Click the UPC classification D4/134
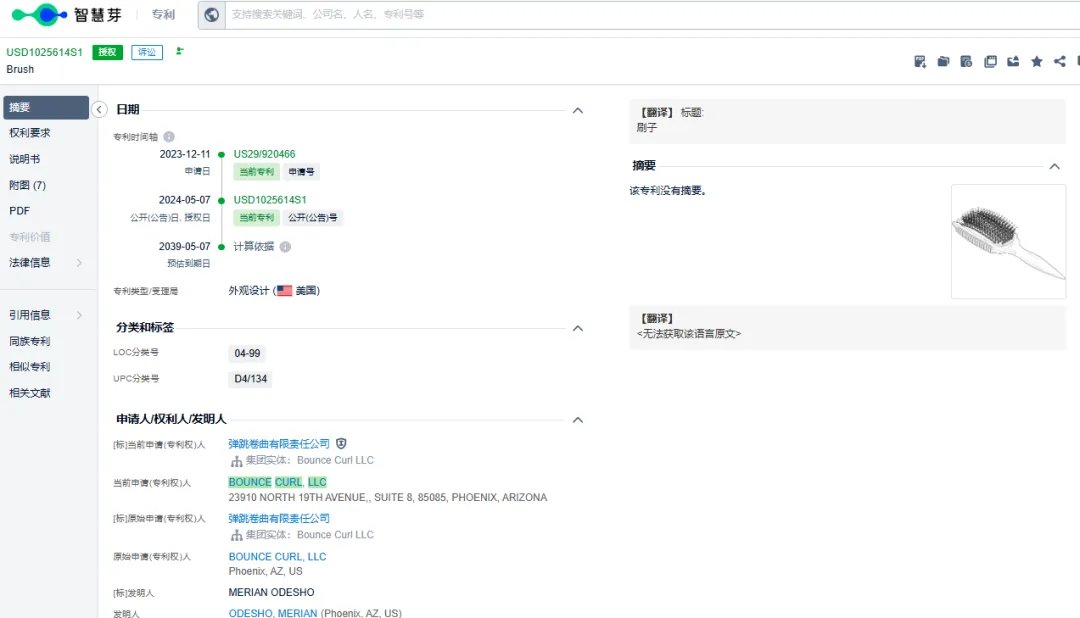 pyautogui.click(x=251, y=379)
